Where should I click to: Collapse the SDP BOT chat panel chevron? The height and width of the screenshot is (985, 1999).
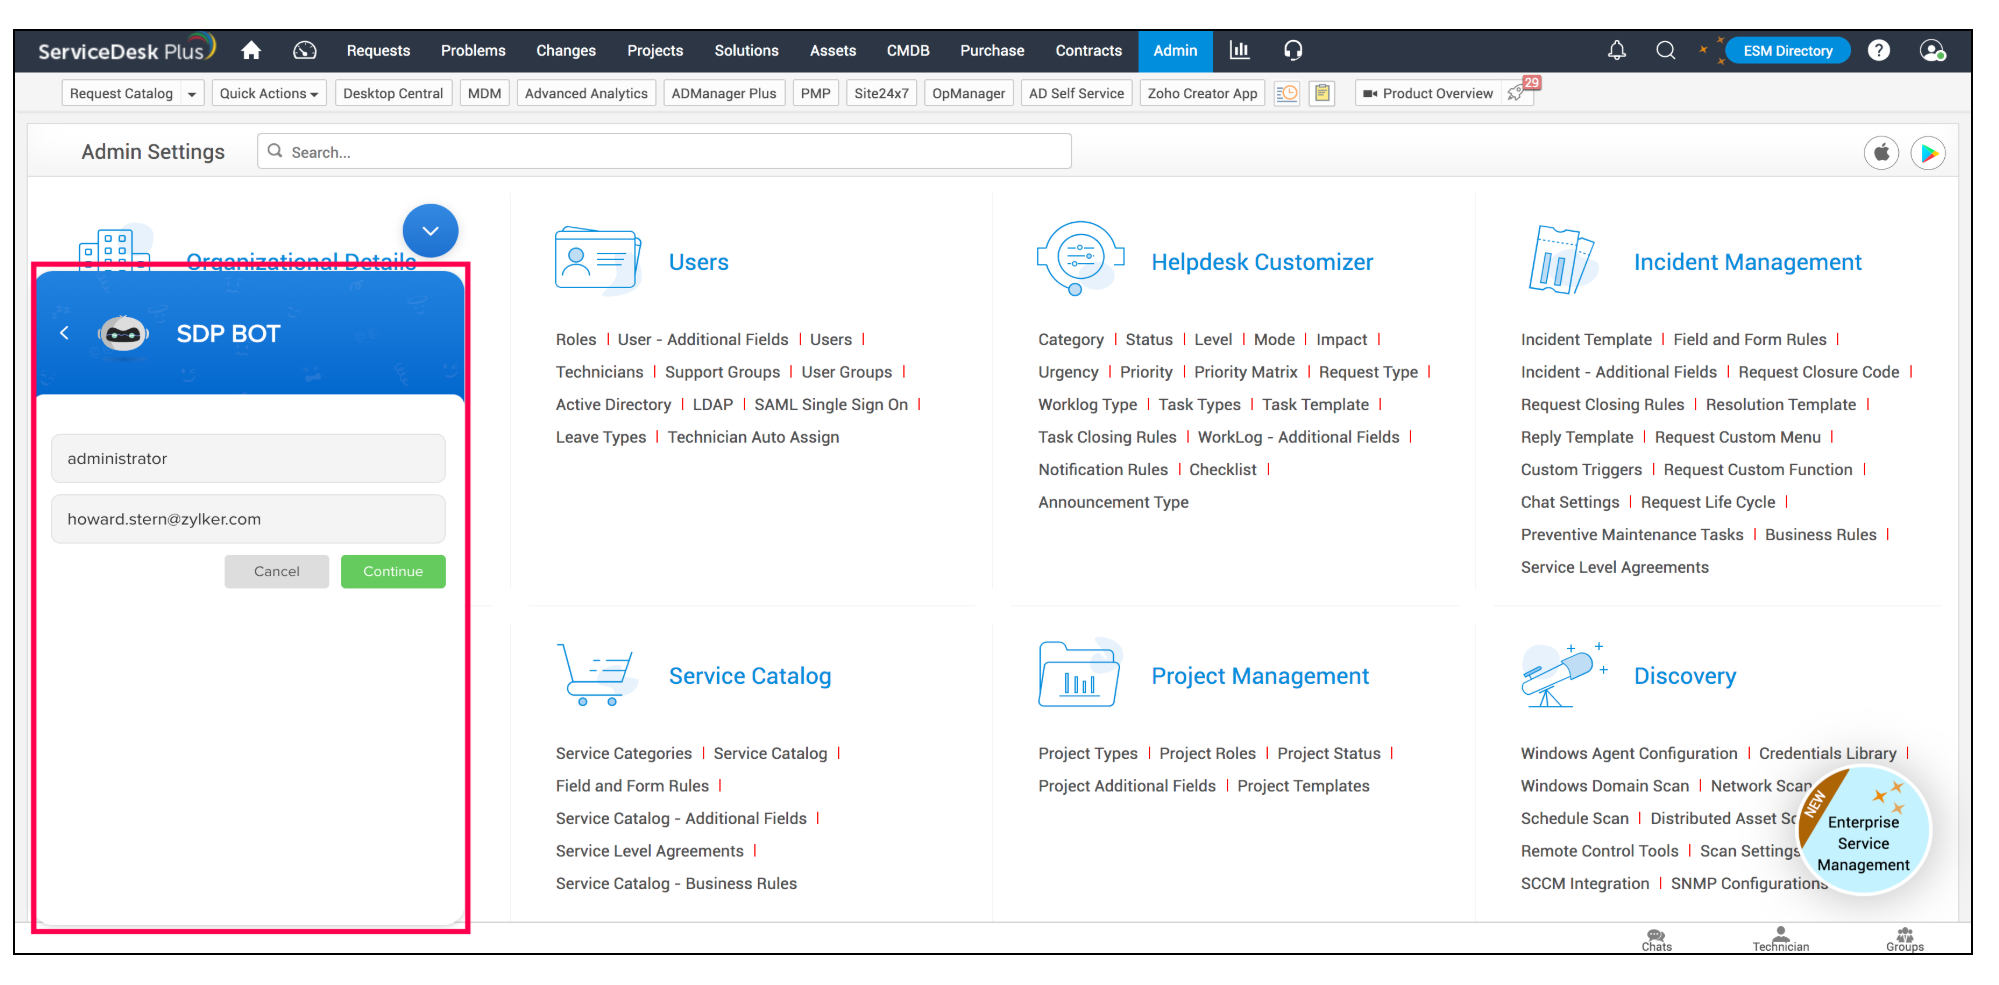(x=430, y=231)
